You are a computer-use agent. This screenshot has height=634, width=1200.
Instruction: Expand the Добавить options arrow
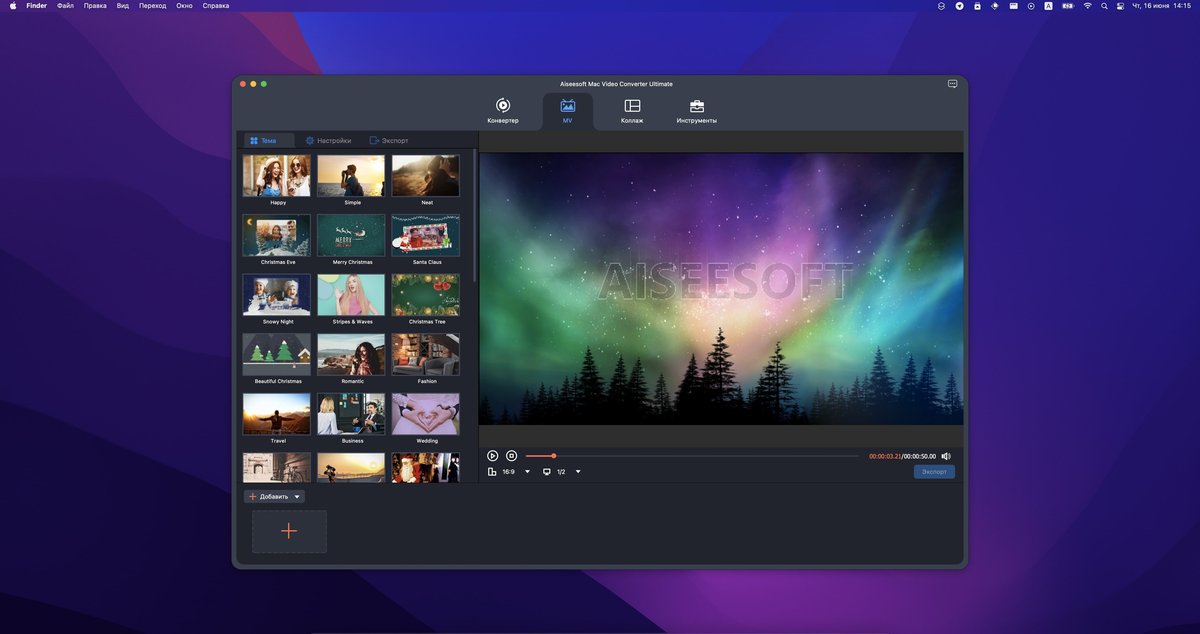[x=297, y=496]
